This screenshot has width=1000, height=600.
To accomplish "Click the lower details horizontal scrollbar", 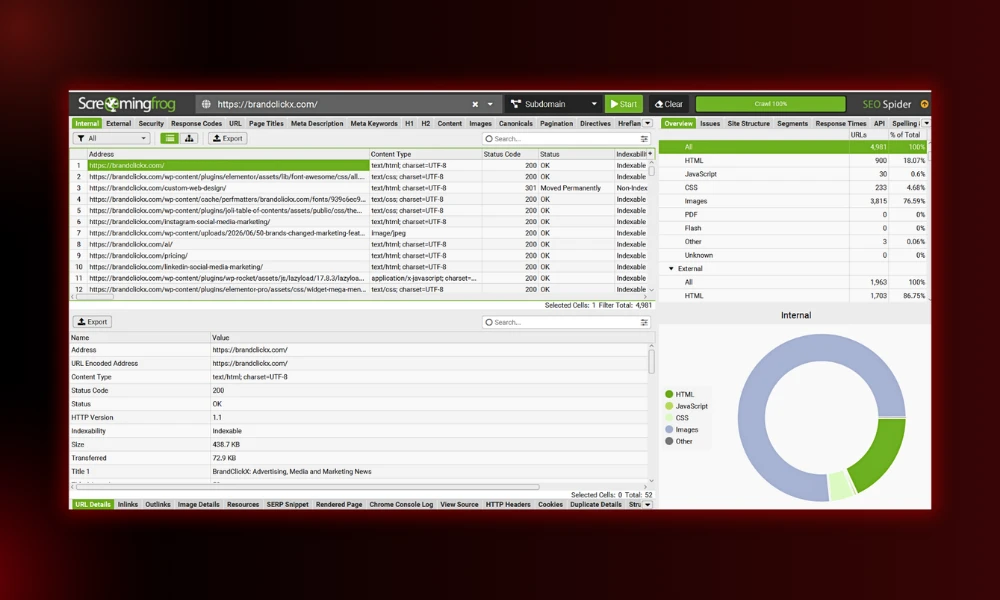I will click(307, 487).
